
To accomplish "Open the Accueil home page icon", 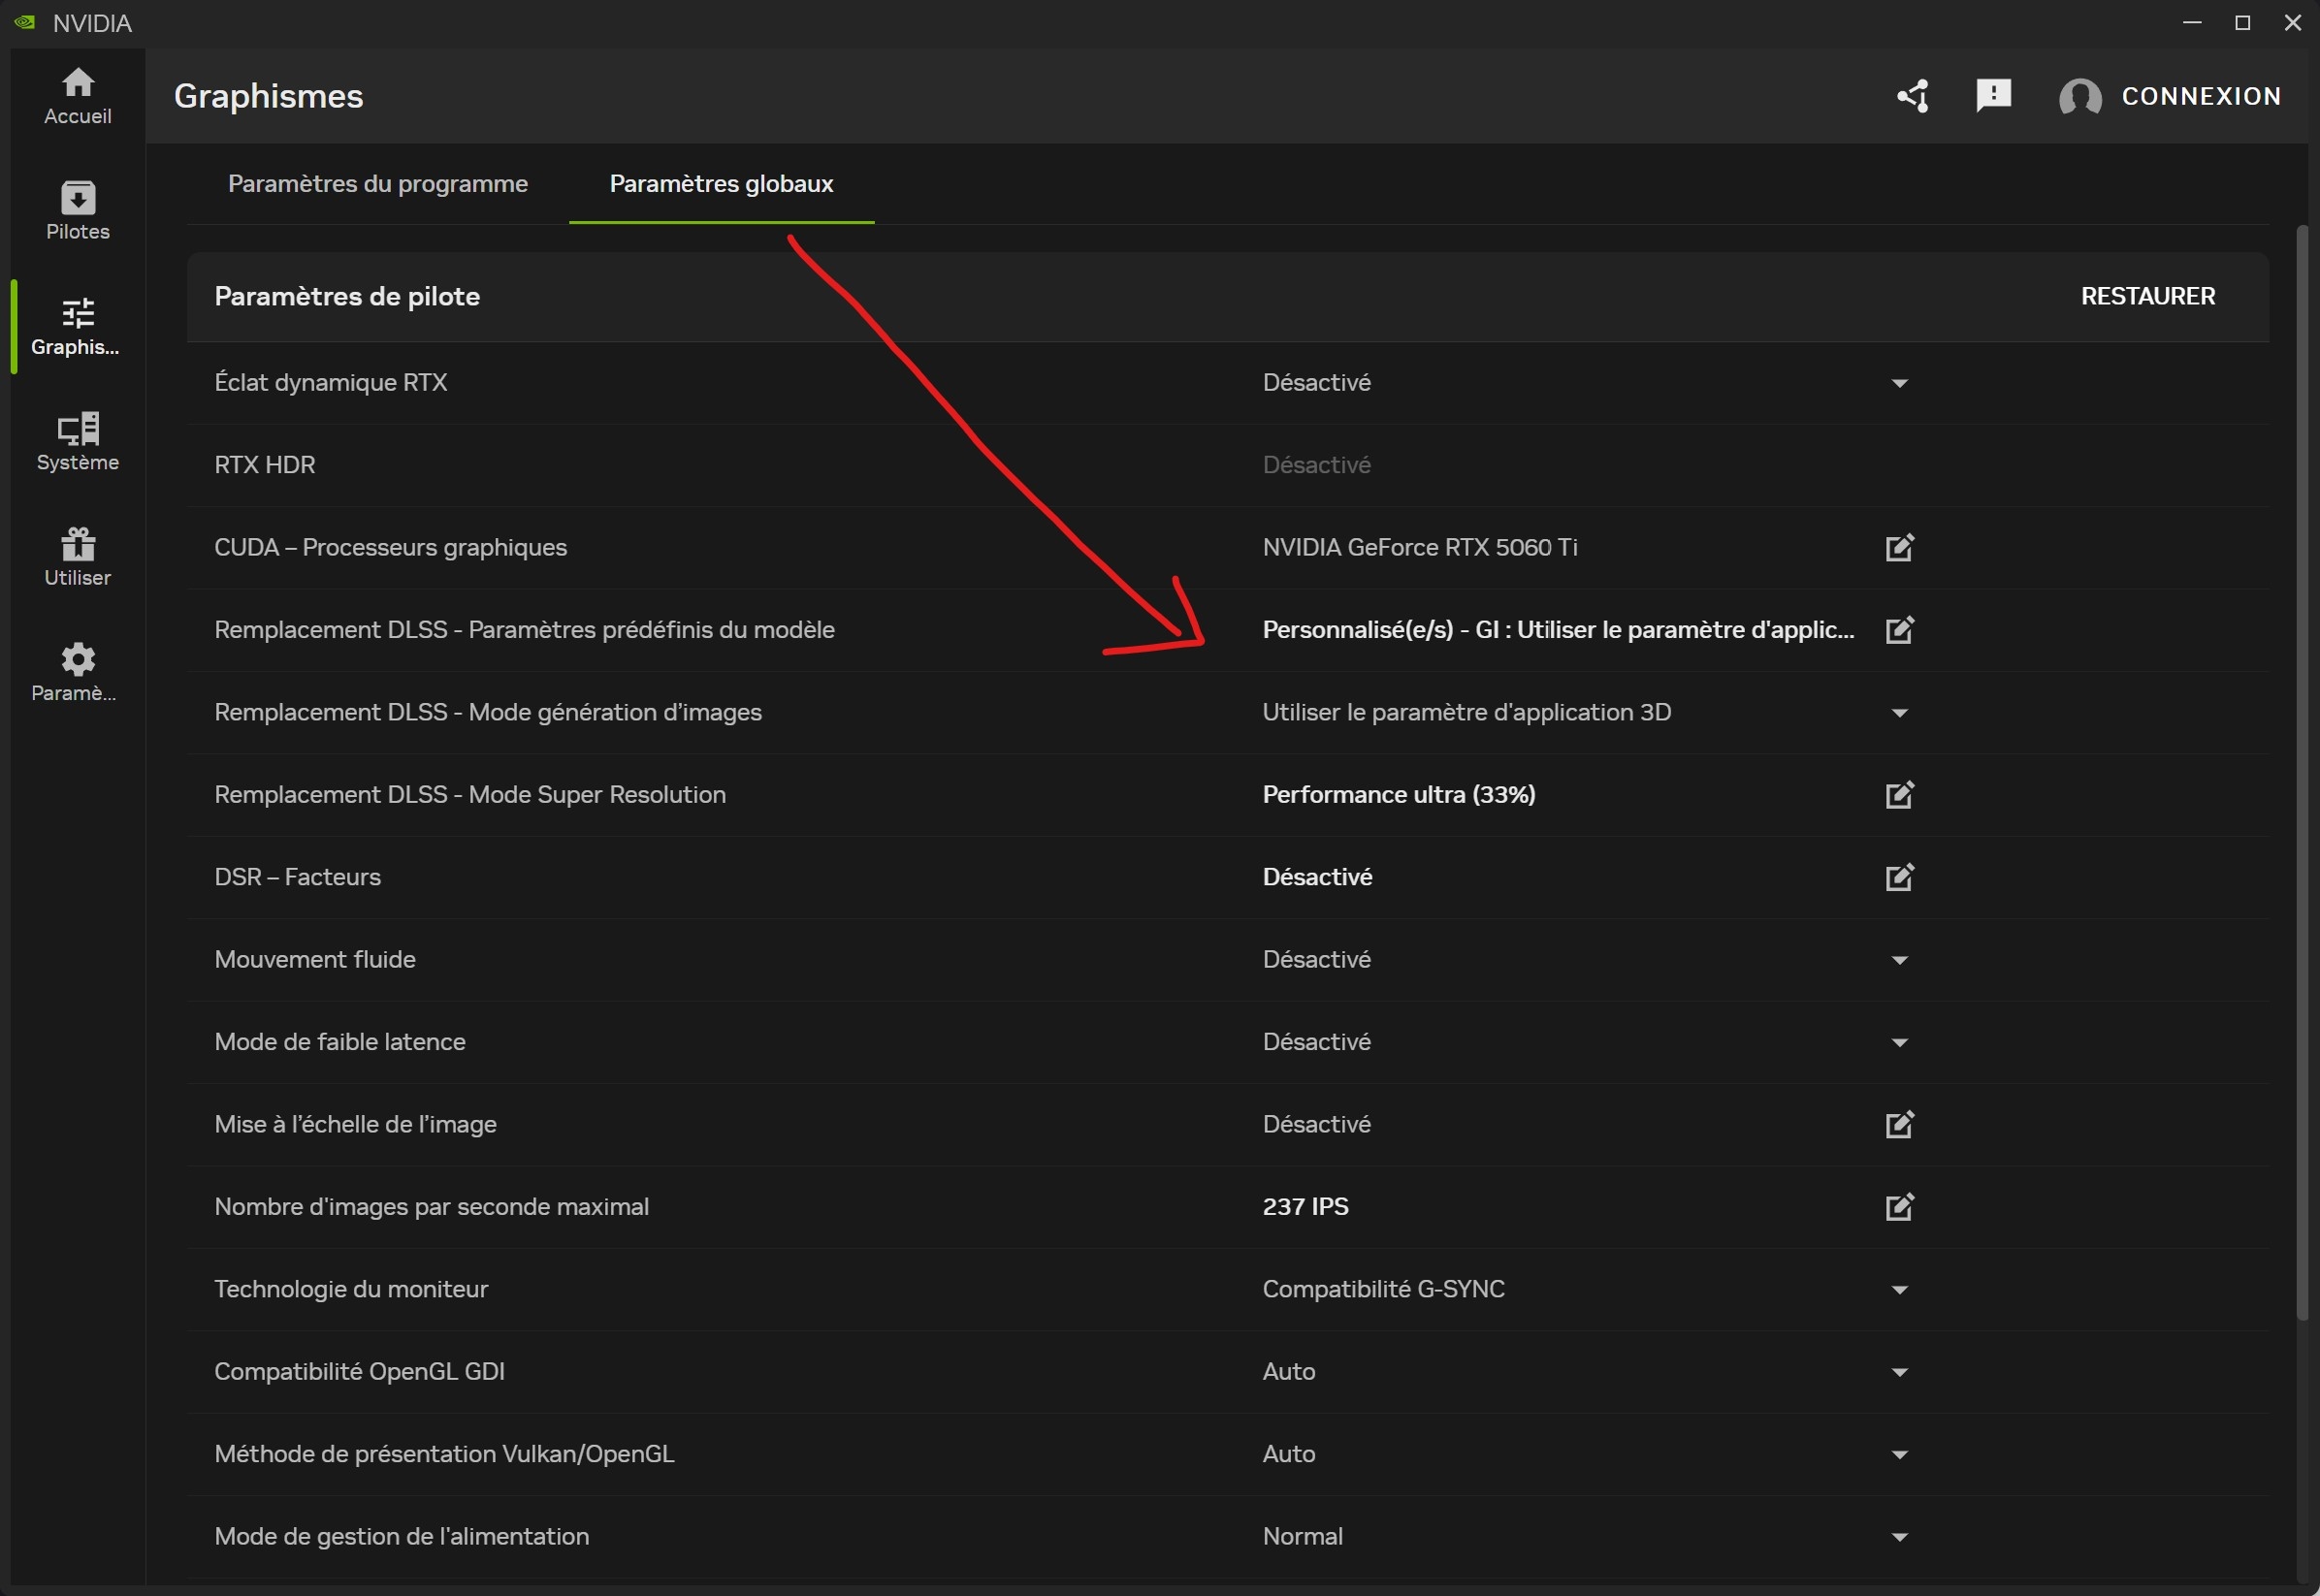I will pos(78,96).
